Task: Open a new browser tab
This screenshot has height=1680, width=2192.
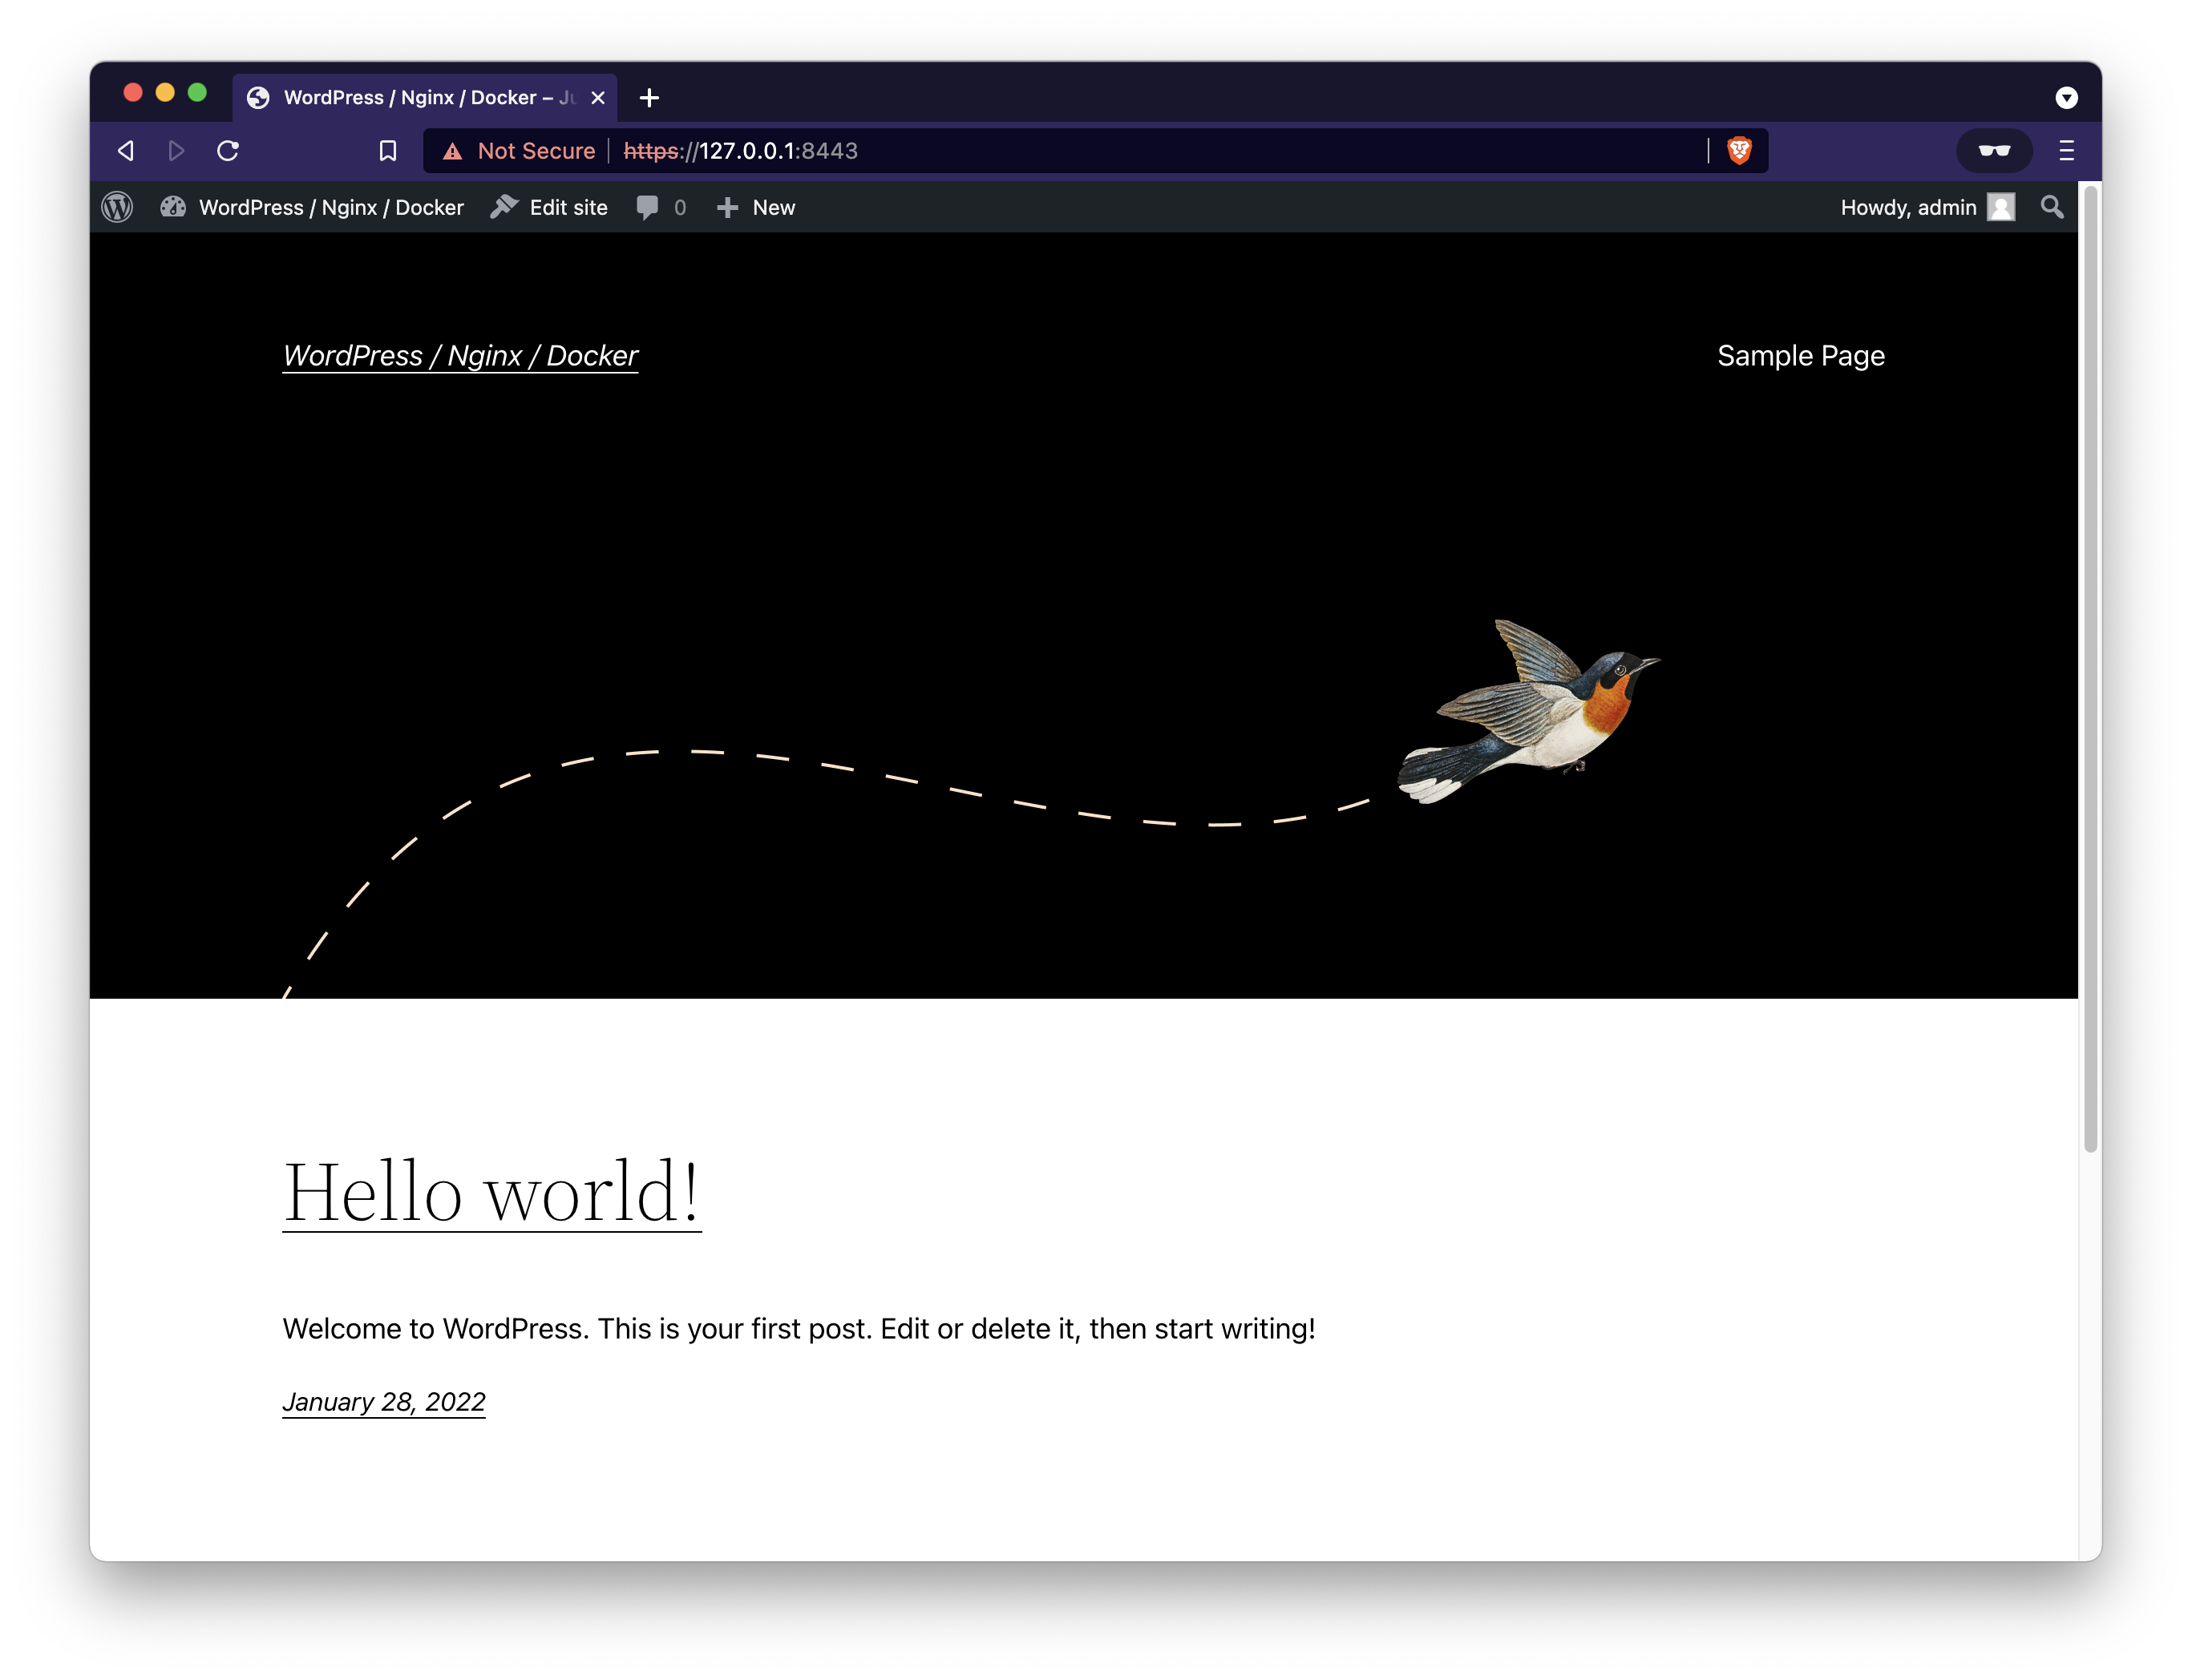Action: (x=649, y=97)
